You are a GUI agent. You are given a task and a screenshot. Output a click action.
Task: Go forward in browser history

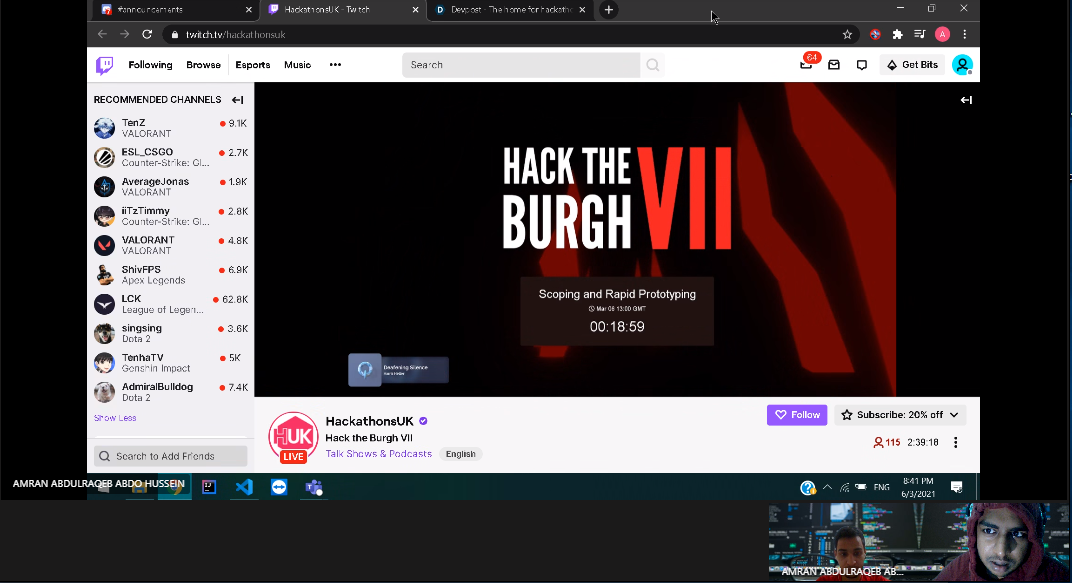(124, 34)
